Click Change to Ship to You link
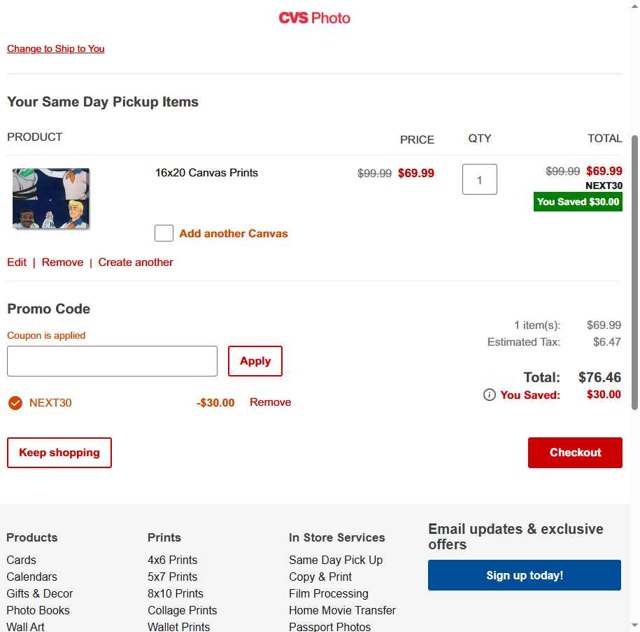 pyautogui.click(x=56, y=48)
